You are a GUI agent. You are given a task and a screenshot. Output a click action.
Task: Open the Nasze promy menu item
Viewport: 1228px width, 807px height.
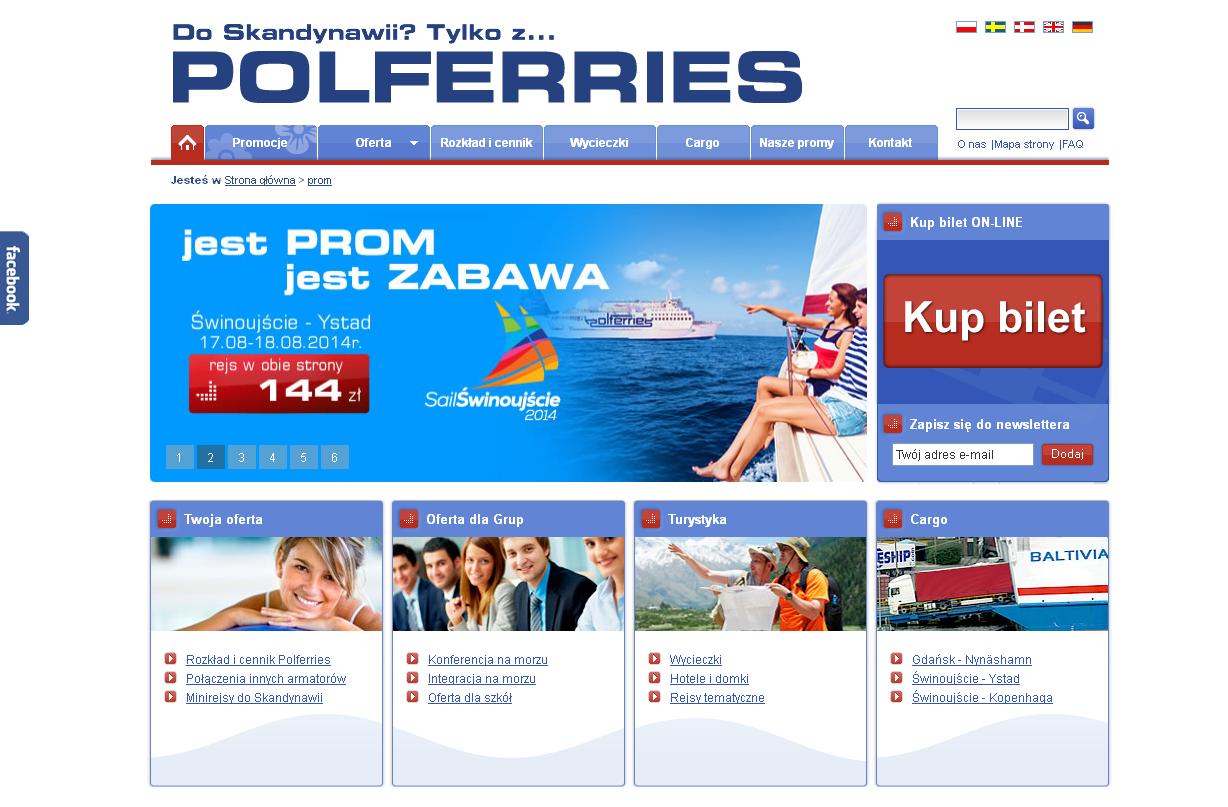tap(796, 142)
